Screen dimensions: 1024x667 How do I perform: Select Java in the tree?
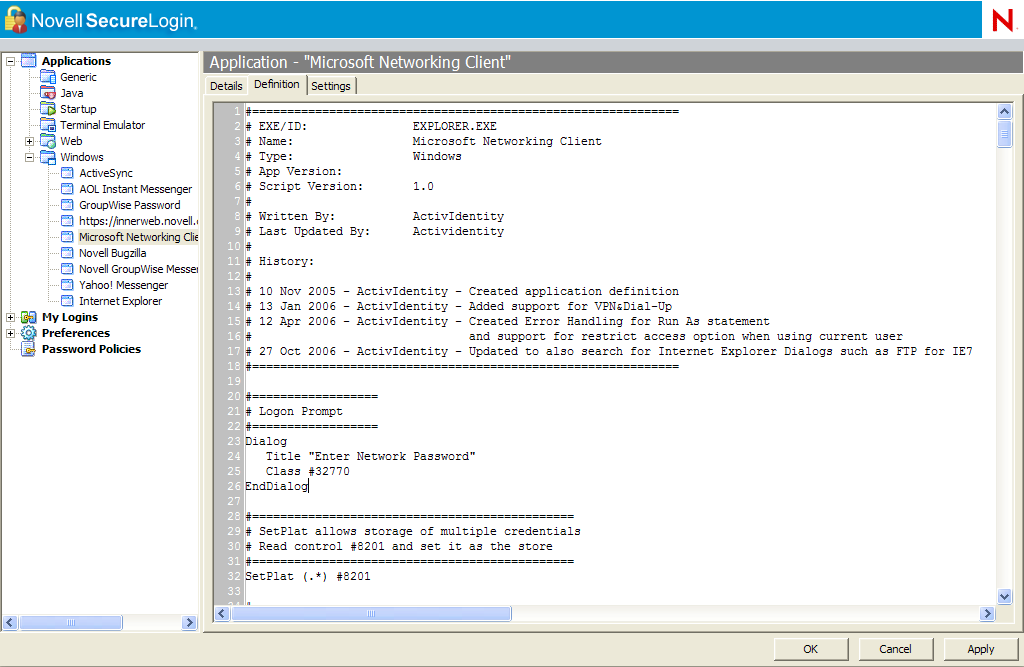tap(72, 93)
